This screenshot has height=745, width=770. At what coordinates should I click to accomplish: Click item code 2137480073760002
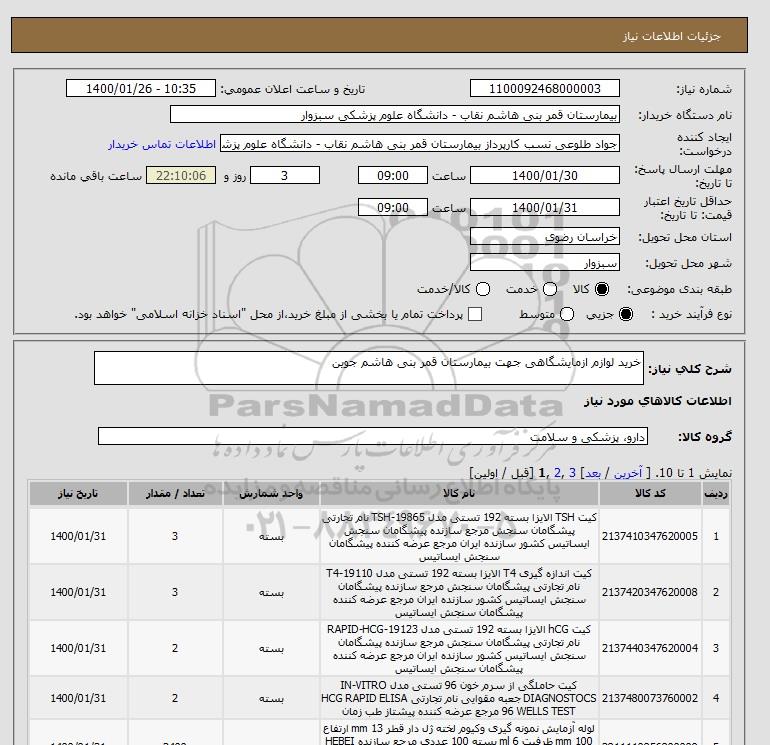[650, 698]
